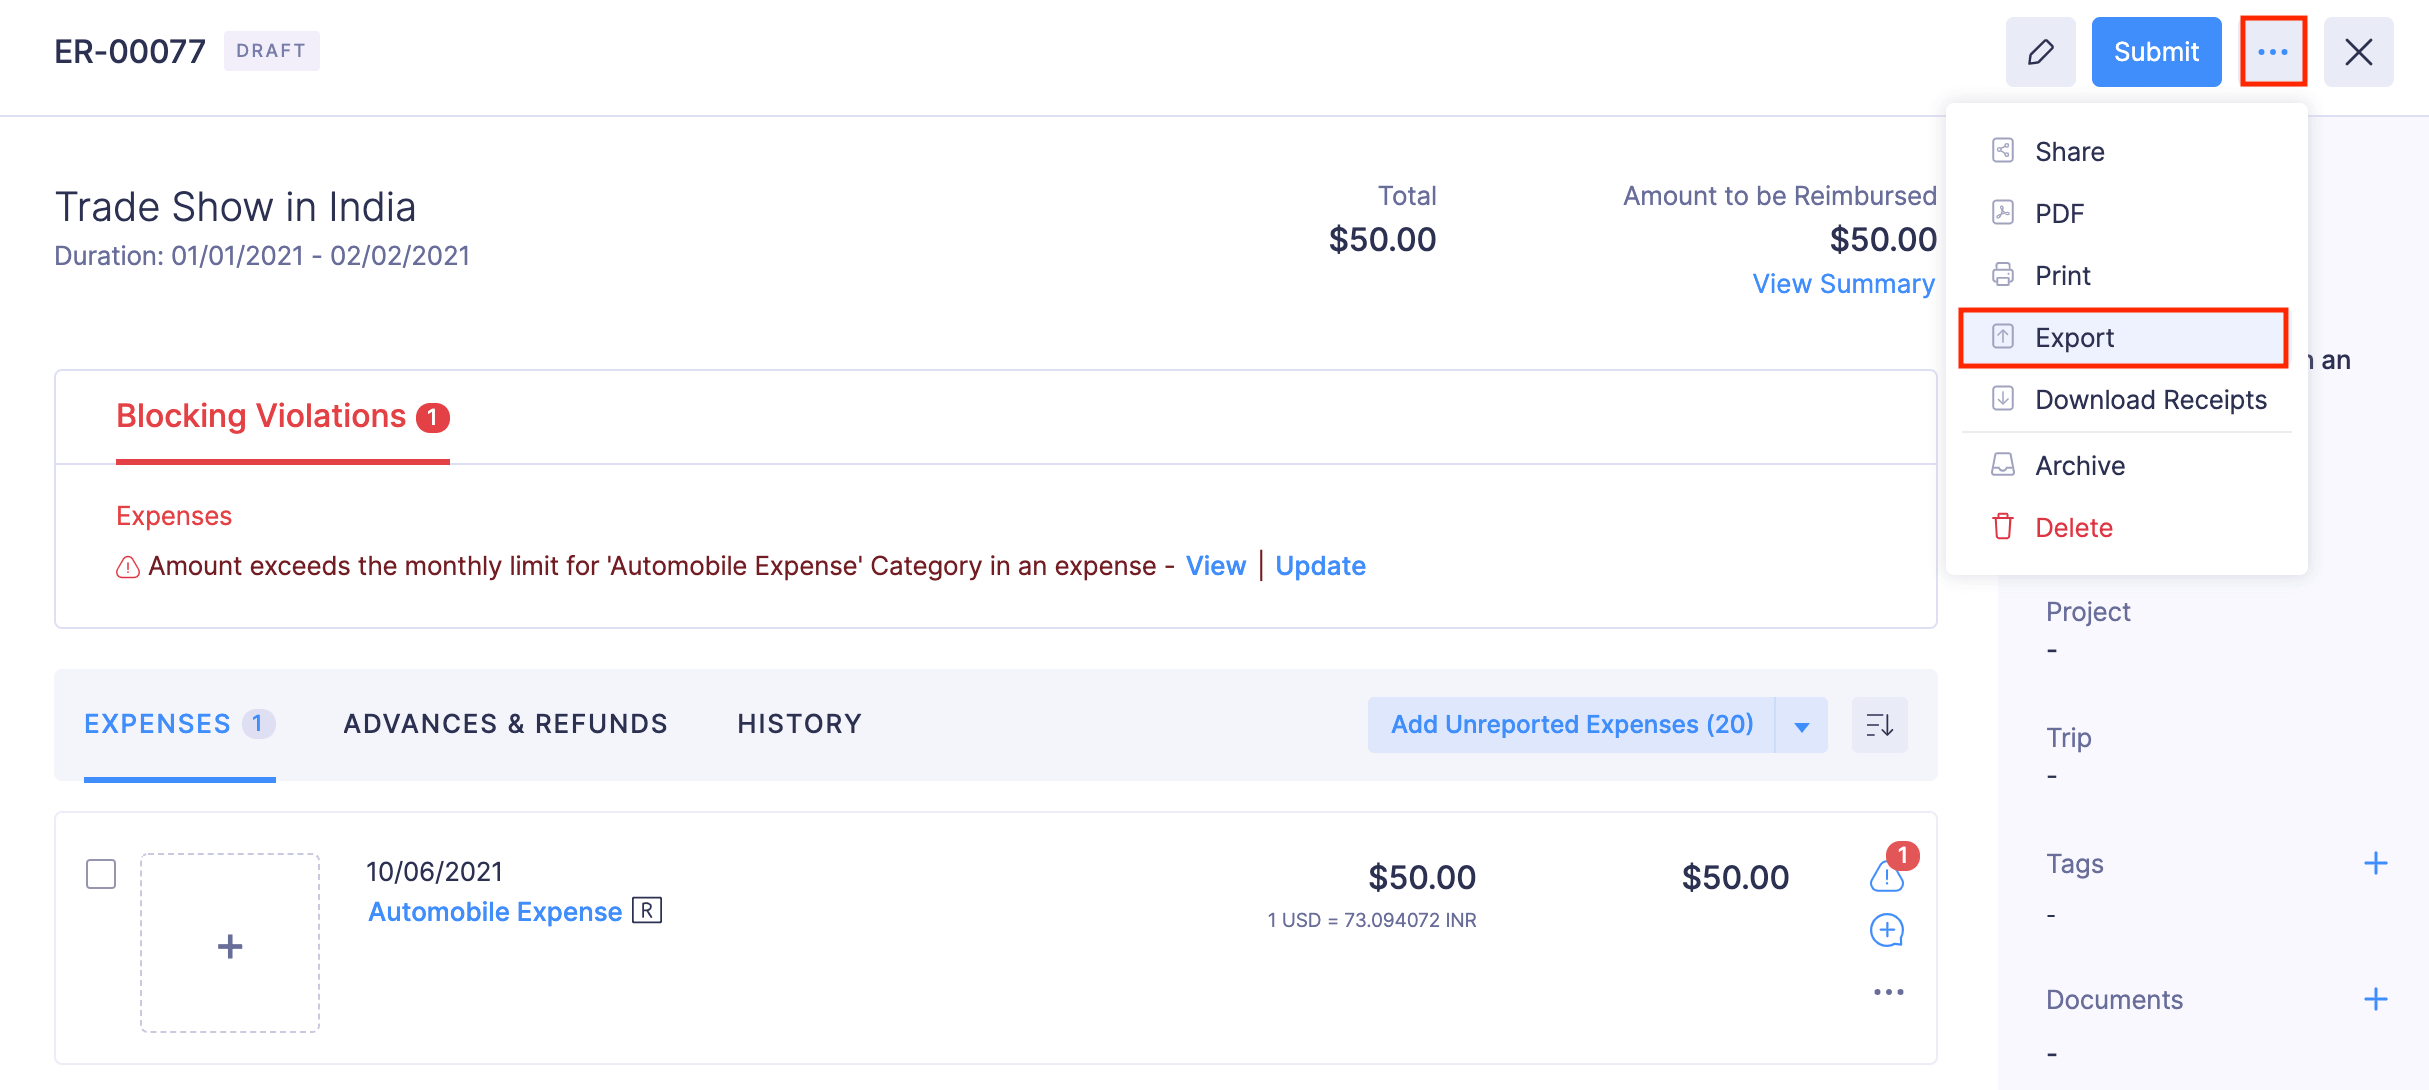This screenshot has height=1090, width=2429.
Task: Close the report detail panel
Action: pyautogui.click(x=2358, y=52)
